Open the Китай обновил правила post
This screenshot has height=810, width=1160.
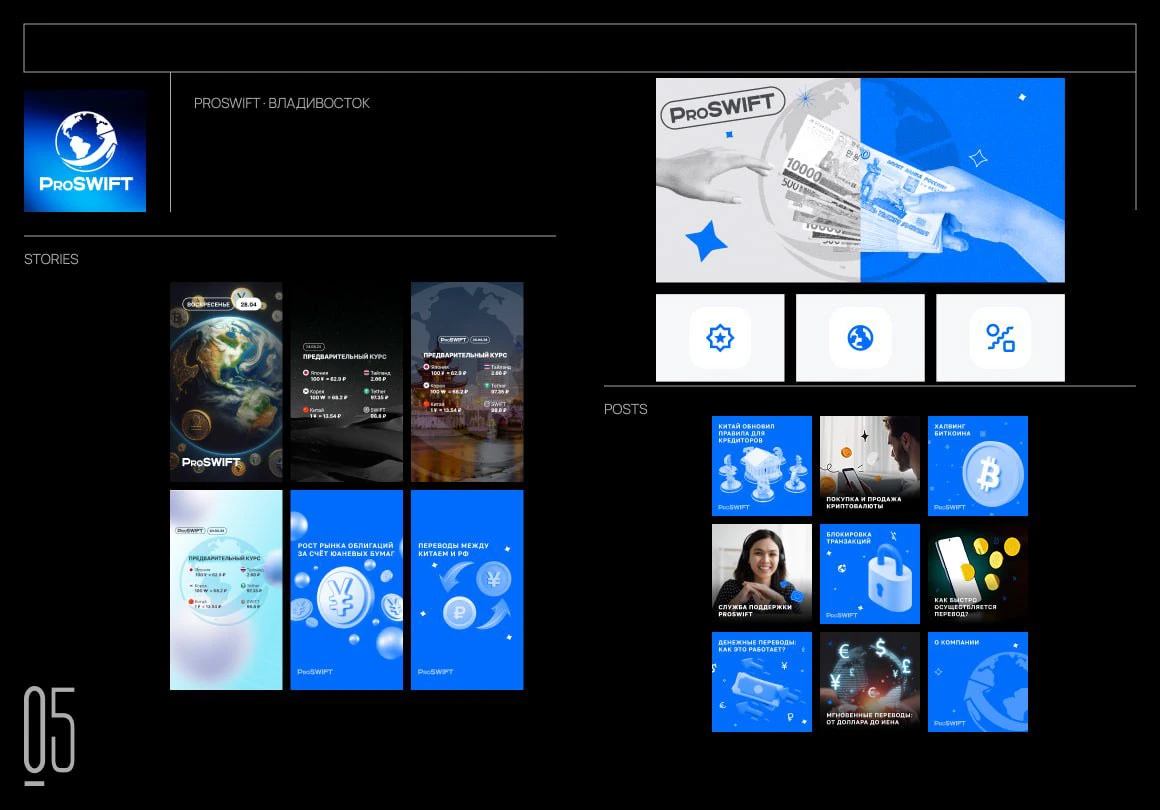761,466
